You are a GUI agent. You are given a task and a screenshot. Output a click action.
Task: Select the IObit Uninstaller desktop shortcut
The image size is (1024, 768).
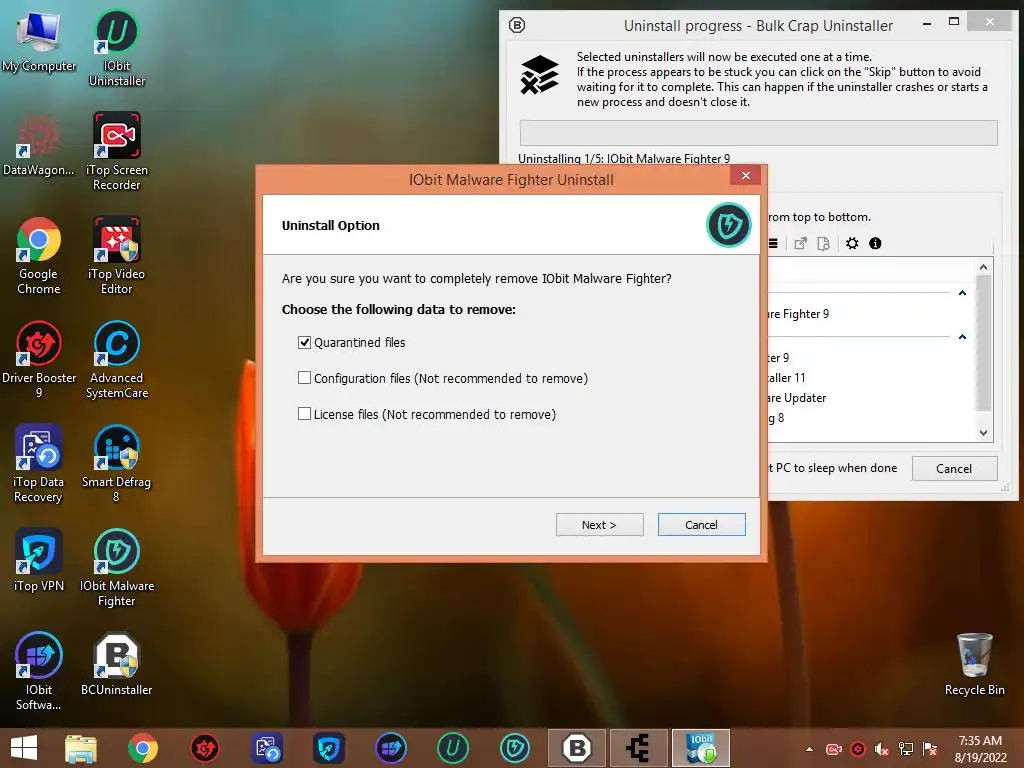[117, 48]
